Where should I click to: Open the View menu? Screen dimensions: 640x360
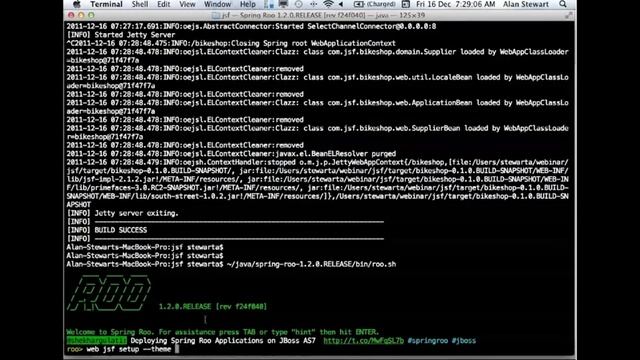(187, 4)
